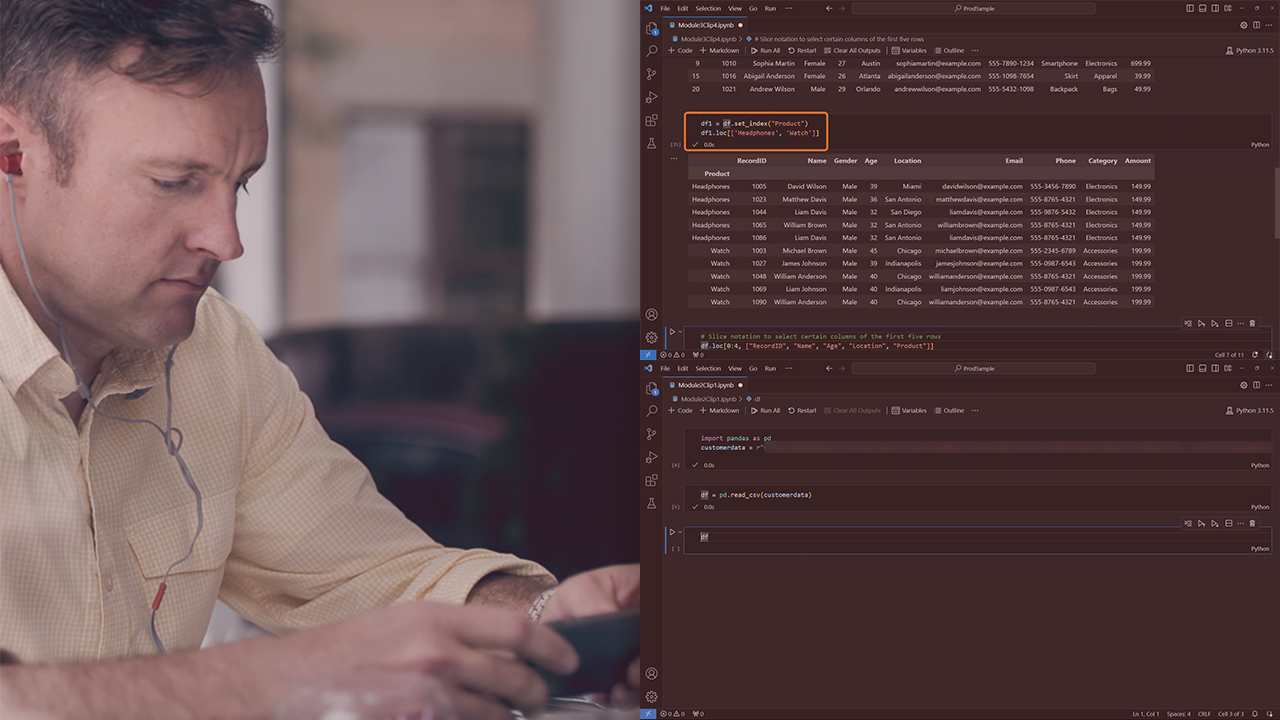Screen dimensions: 1280x720
Task: Open Search view in Module3Clip4 window
Action: [651, 51]
